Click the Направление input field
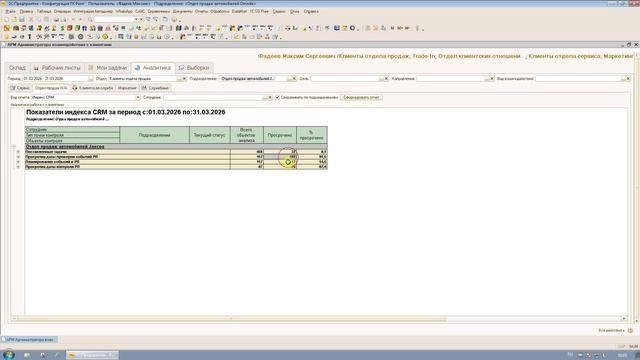The image size is (640, 360). coord(450,78)
